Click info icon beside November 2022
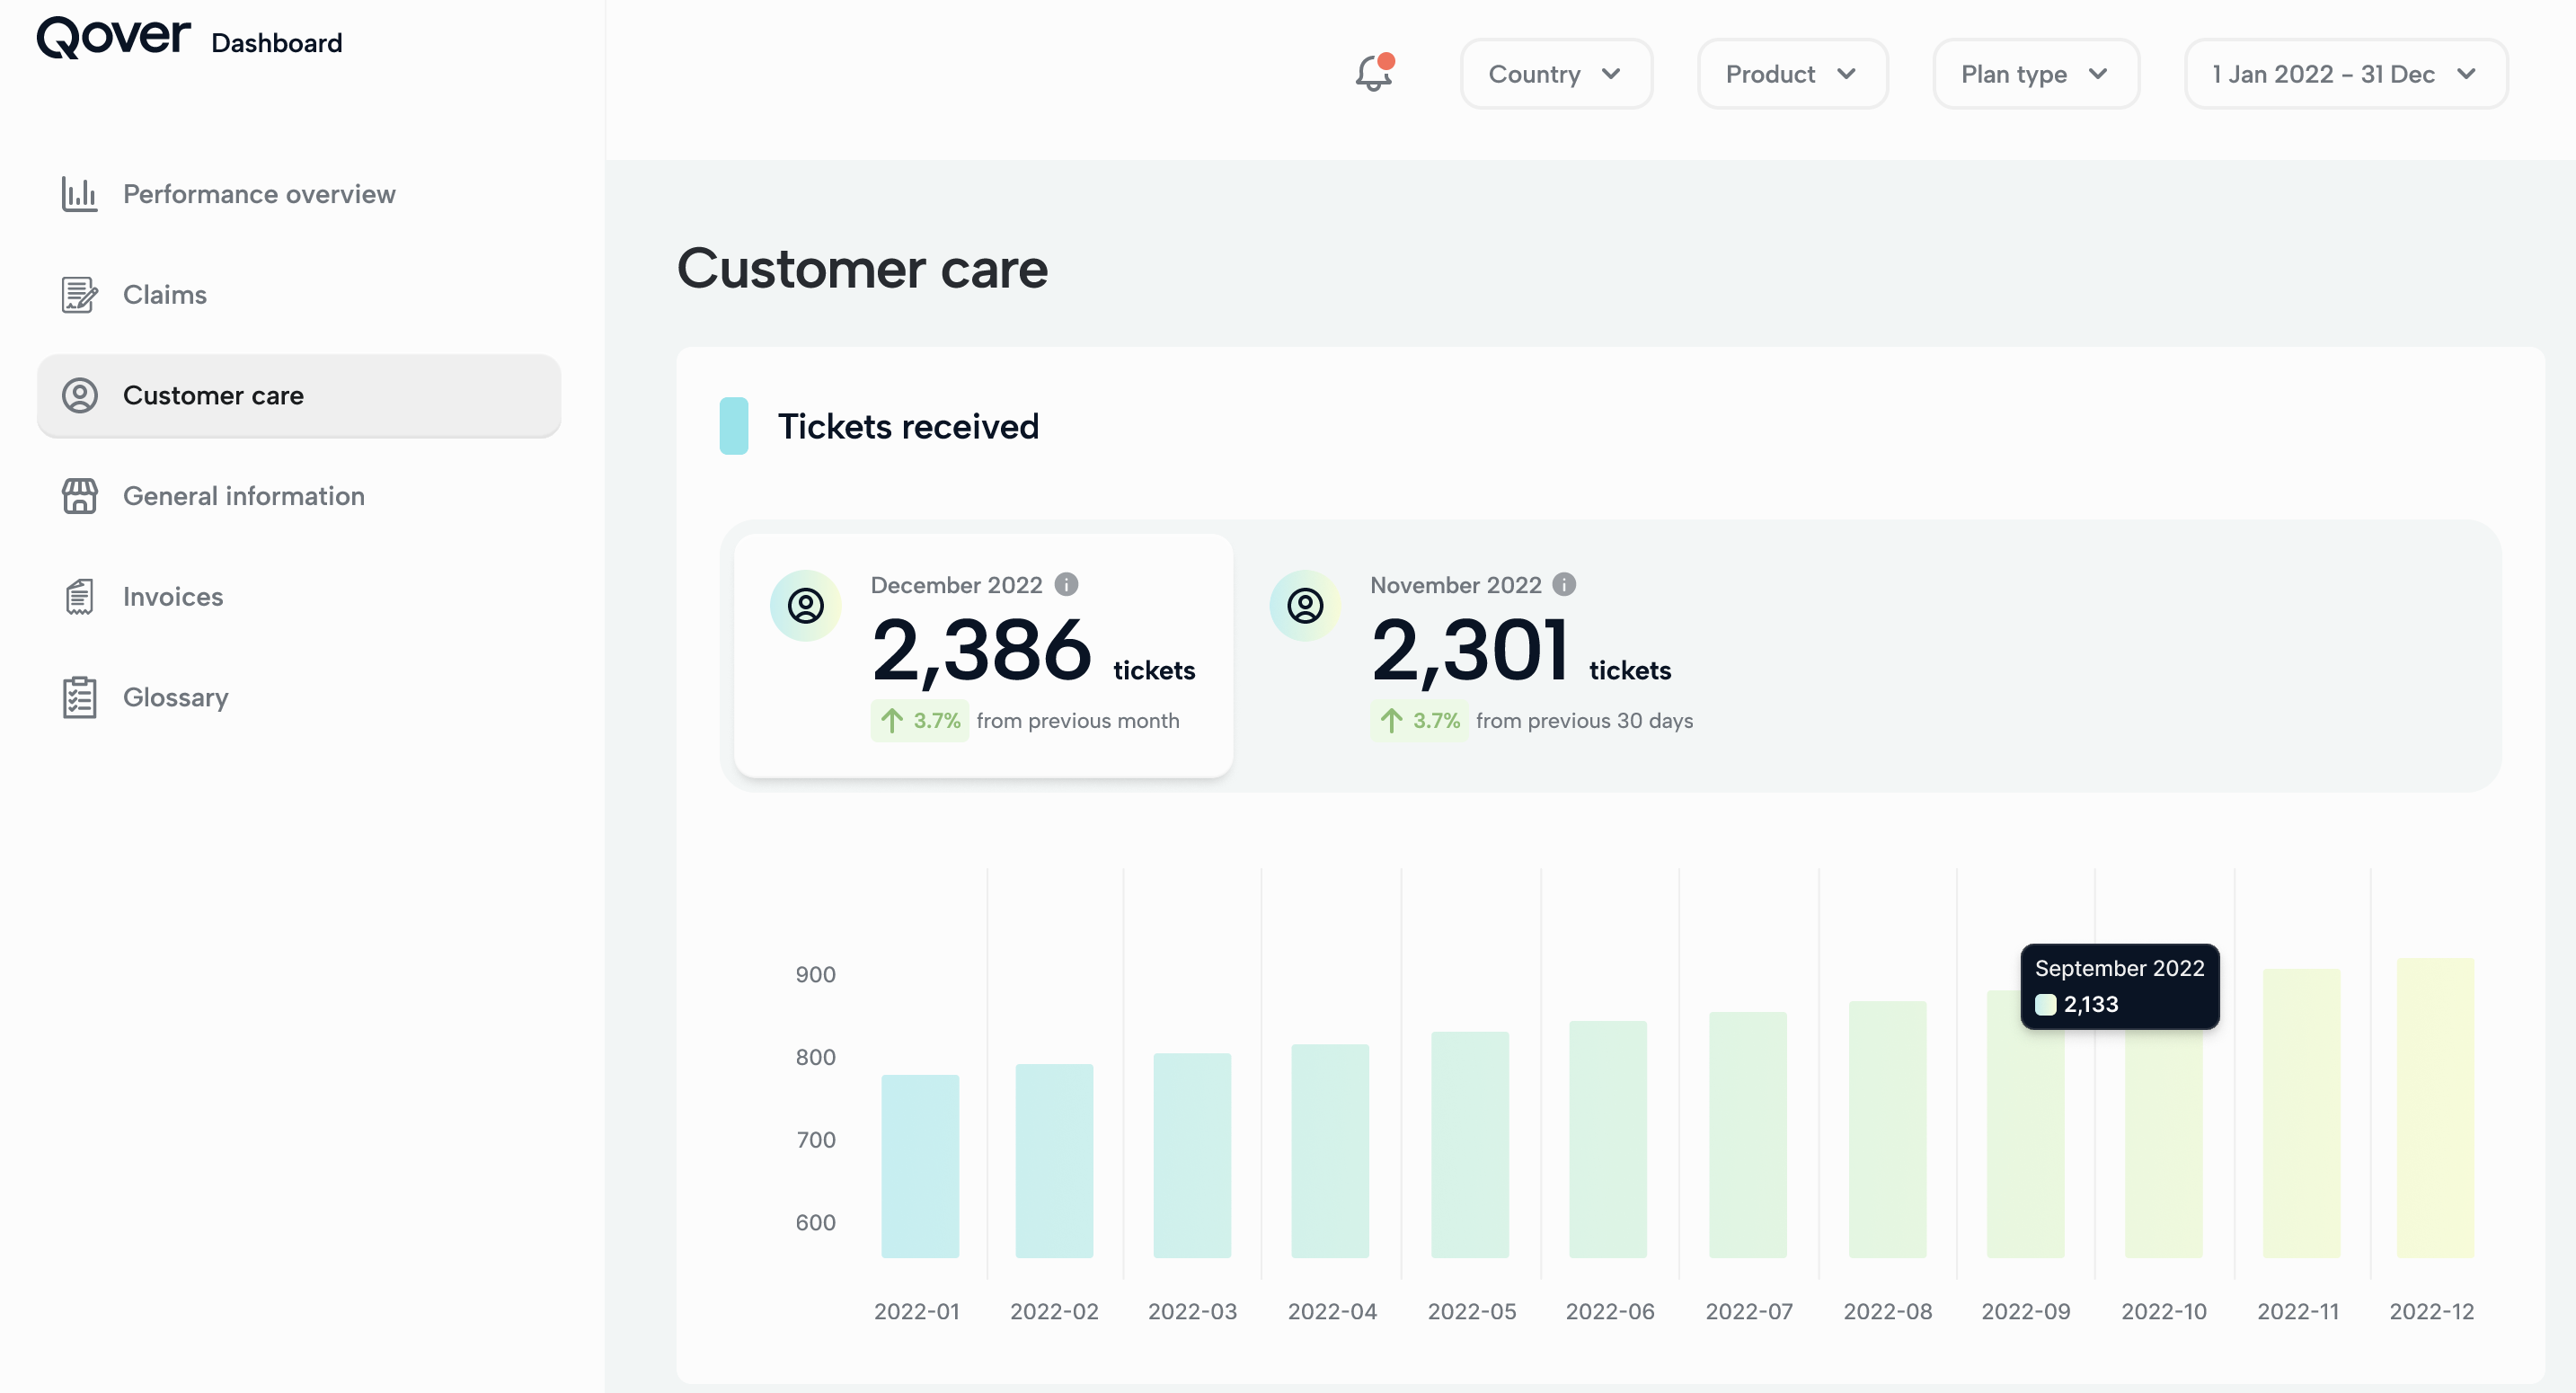Image resolution: width=2576 pixels, height=1393 pixels. click(x=1565, y=584)
